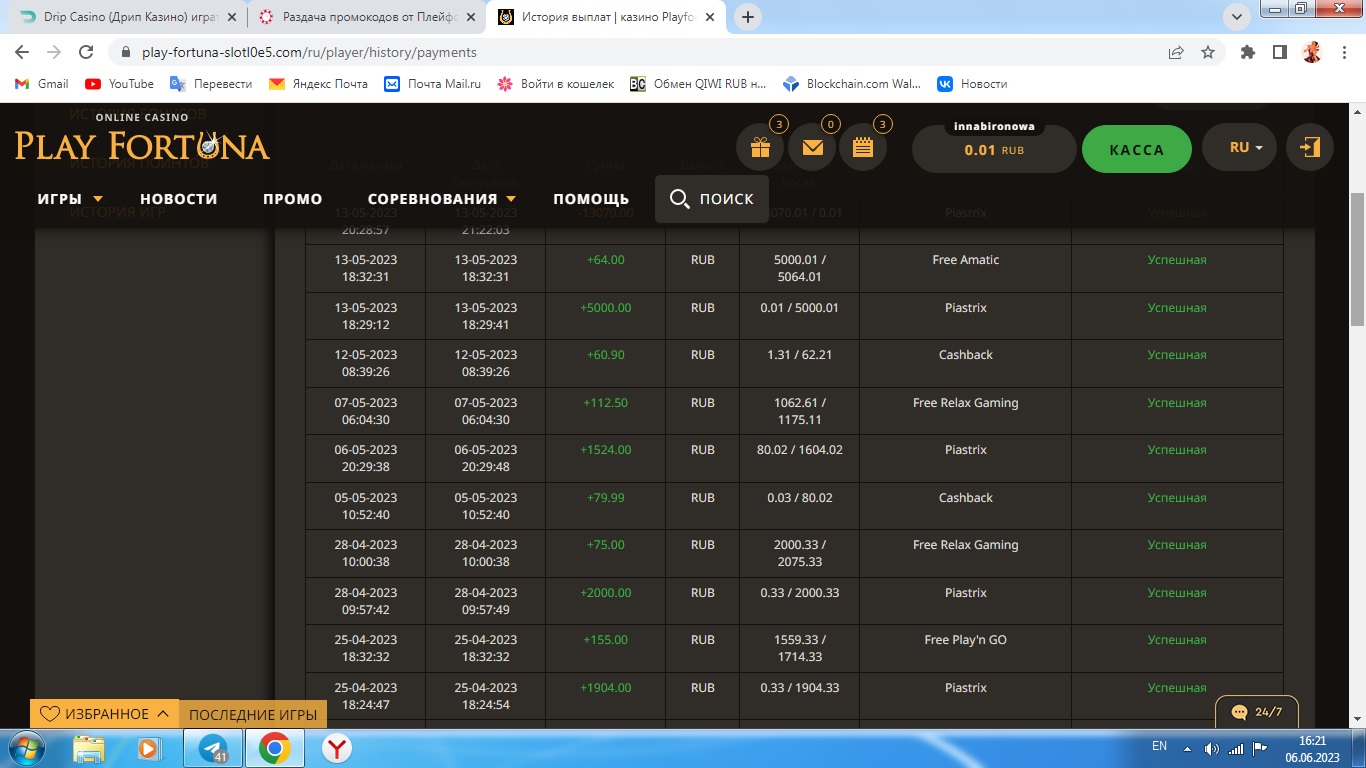Add a new browser tab
Screen dimensions: 1366x768
[748, 17]
